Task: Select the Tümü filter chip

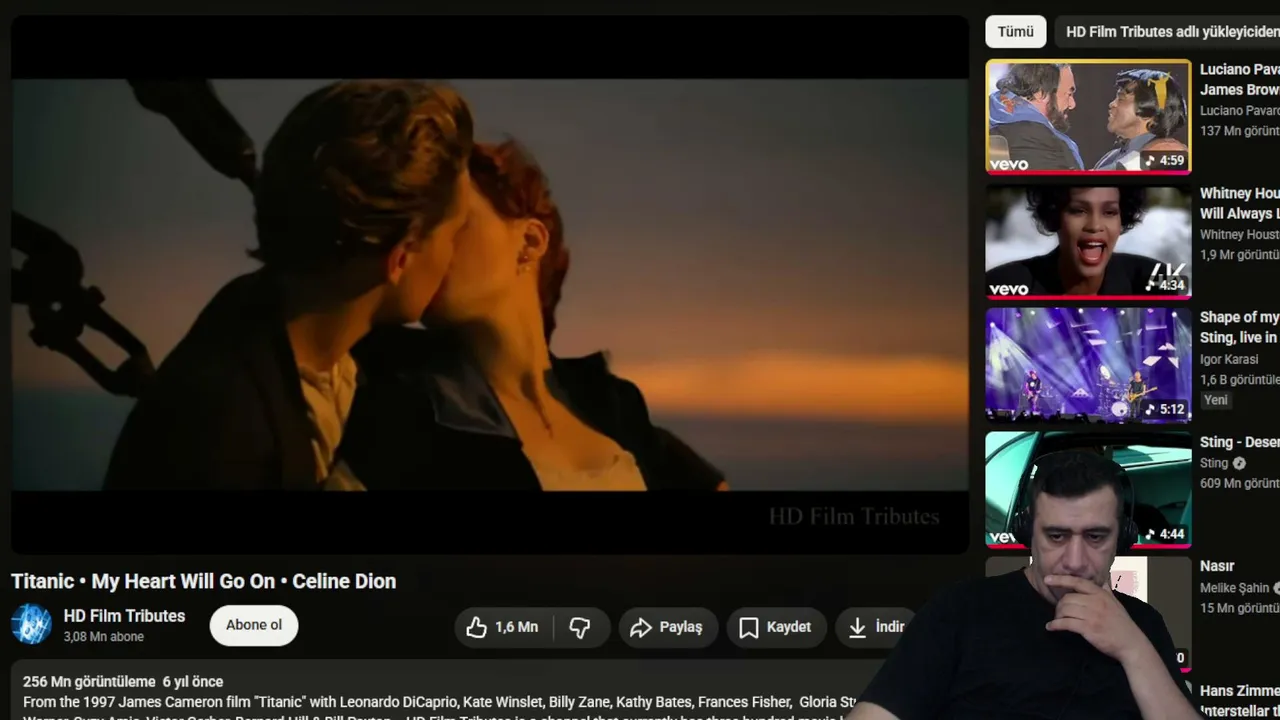Action: pyautogui.click(x=1016, y=32)
